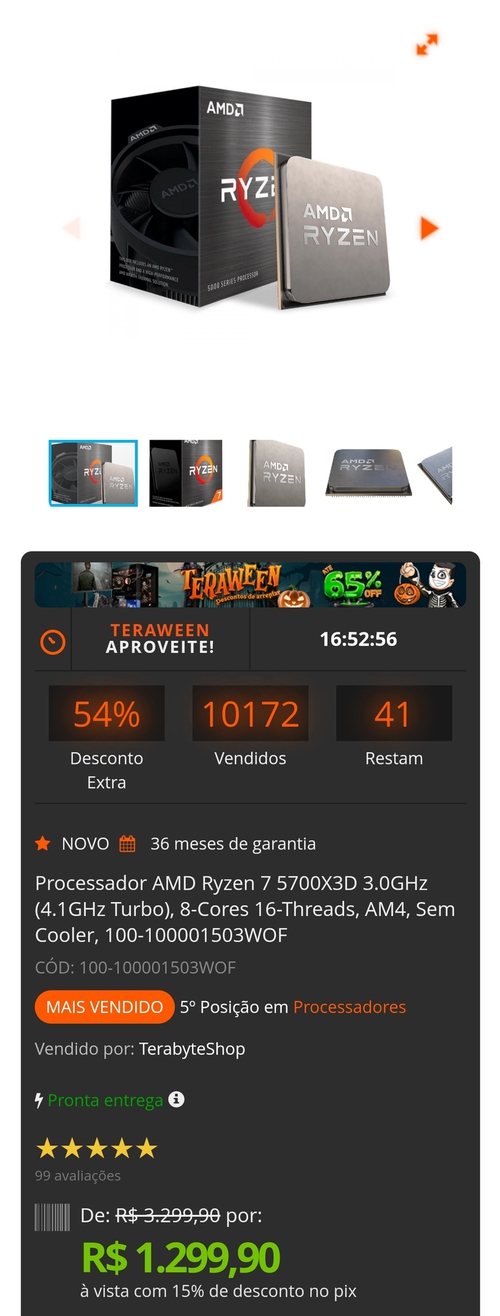Click the five-star rating
Image resolution: width=500 pixels, height=1316 pixels.
pos(97,1148)
